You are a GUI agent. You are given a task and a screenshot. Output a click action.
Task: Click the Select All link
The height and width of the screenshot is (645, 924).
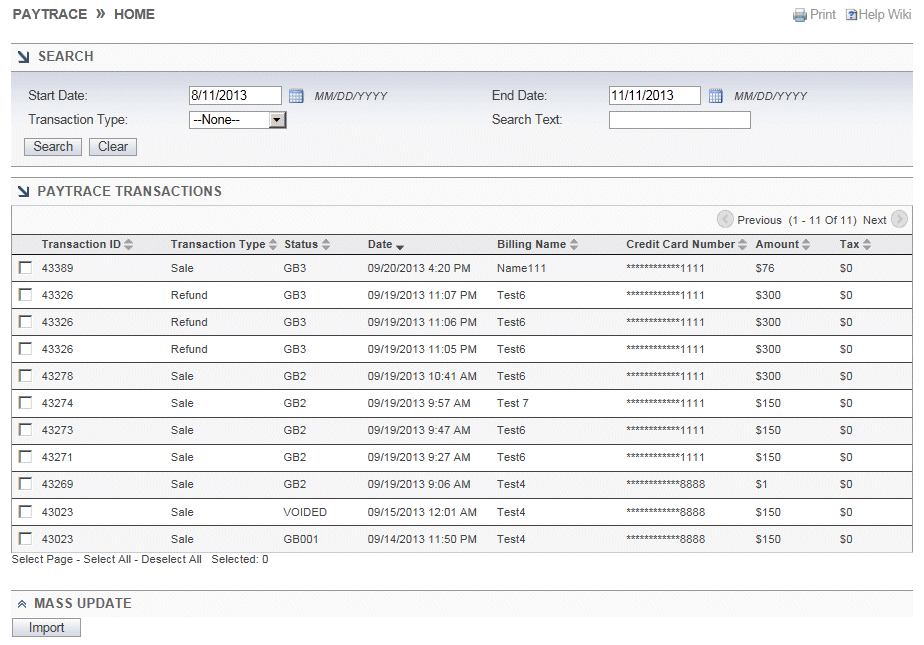[107, 560]
